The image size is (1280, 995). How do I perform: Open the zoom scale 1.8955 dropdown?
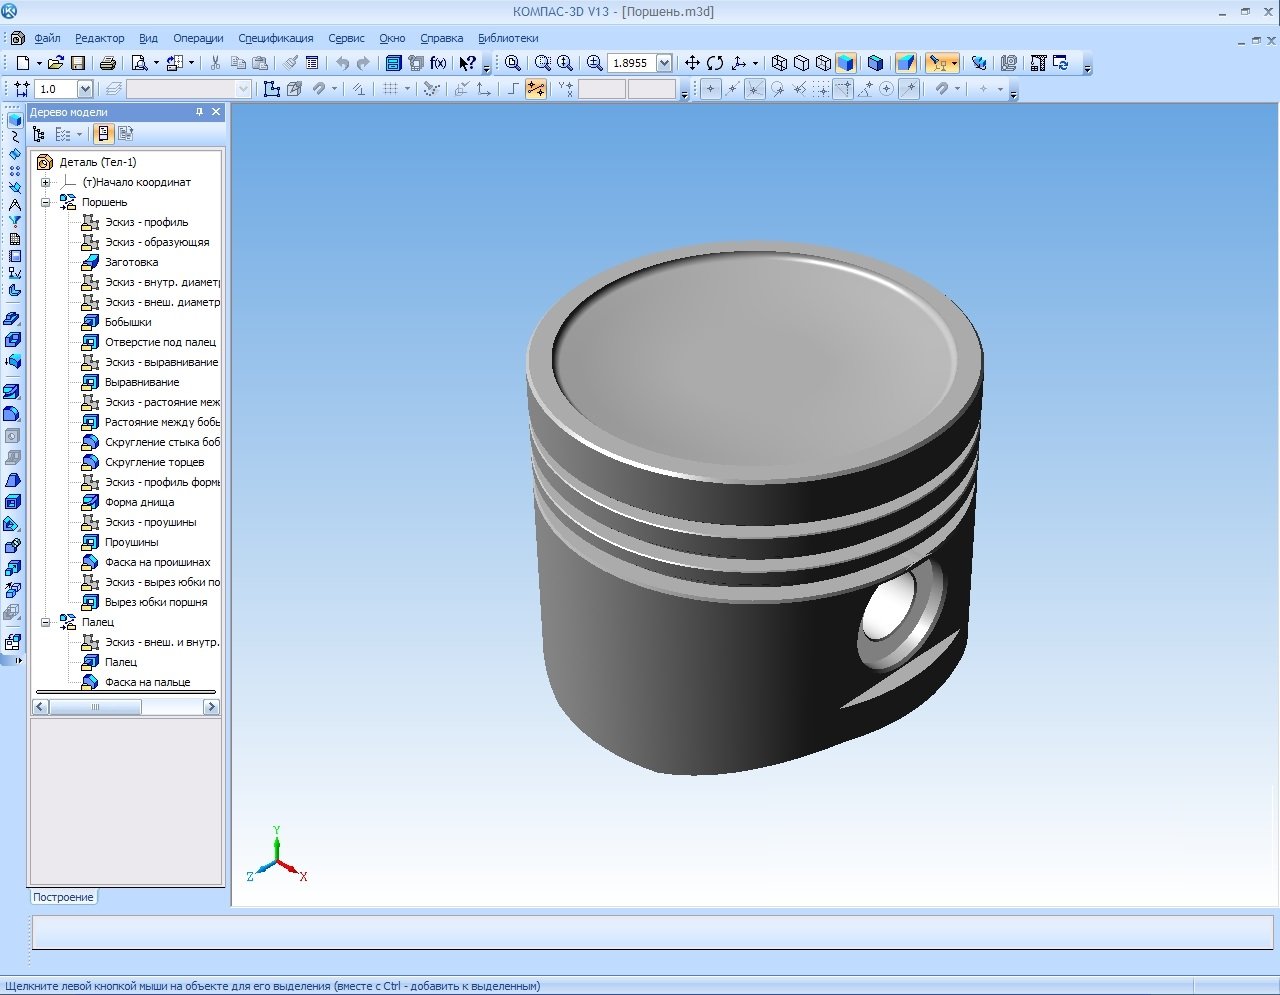[x=664, y=63]
